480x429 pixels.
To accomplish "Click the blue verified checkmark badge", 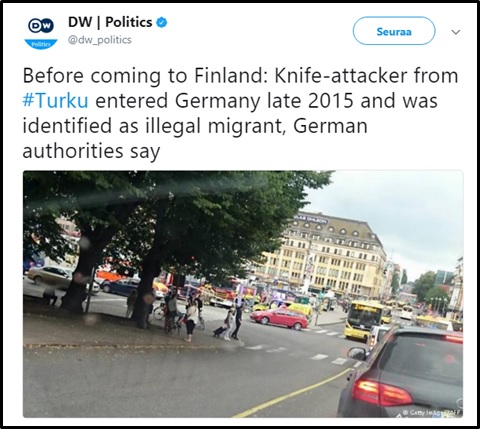I will coord(162,23).
